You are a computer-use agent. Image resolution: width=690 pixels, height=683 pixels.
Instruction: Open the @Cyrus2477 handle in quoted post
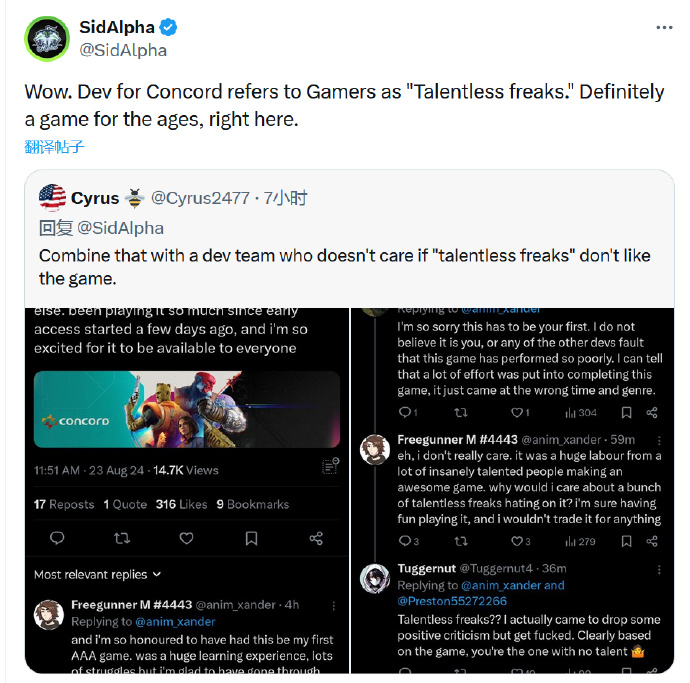pyautogui.click(x=200, y=198)
